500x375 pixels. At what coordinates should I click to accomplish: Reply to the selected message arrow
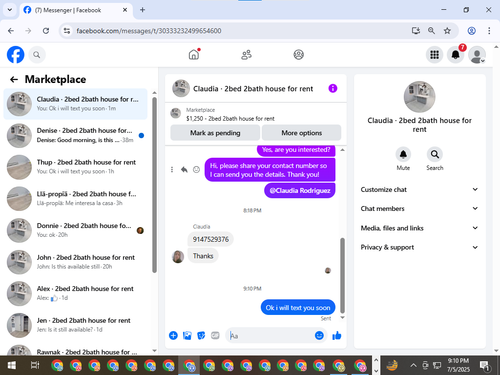(184, 170)
